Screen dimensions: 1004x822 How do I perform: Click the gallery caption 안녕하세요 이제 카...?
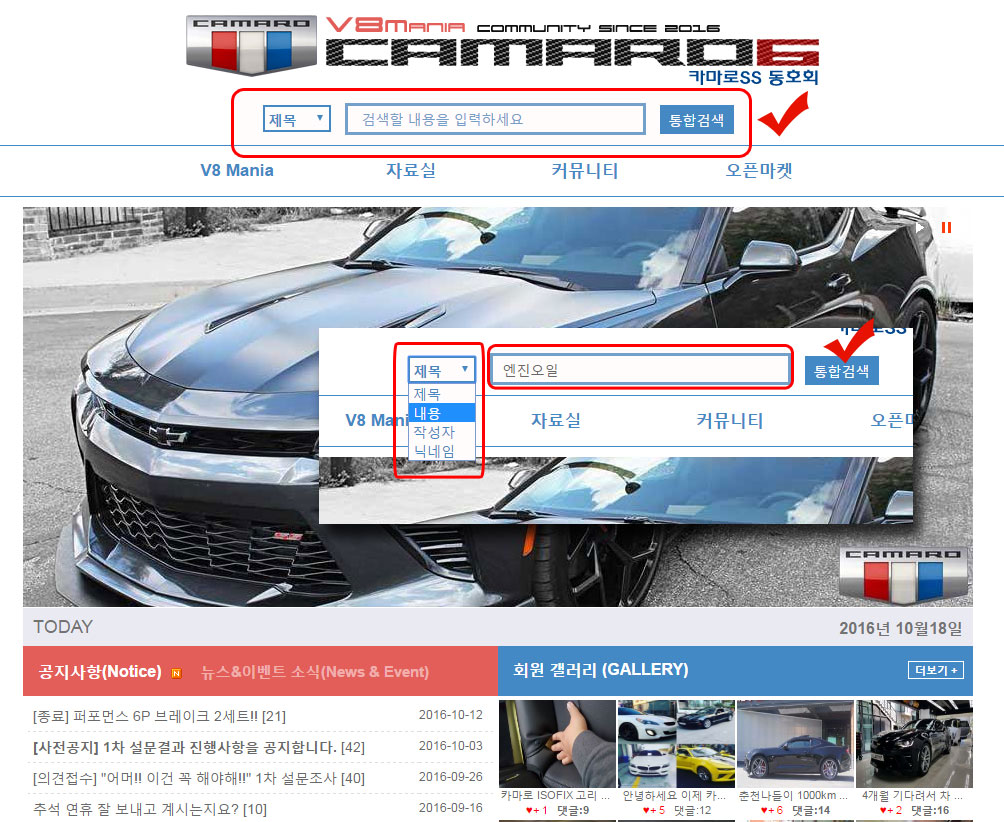pos(674,795)
